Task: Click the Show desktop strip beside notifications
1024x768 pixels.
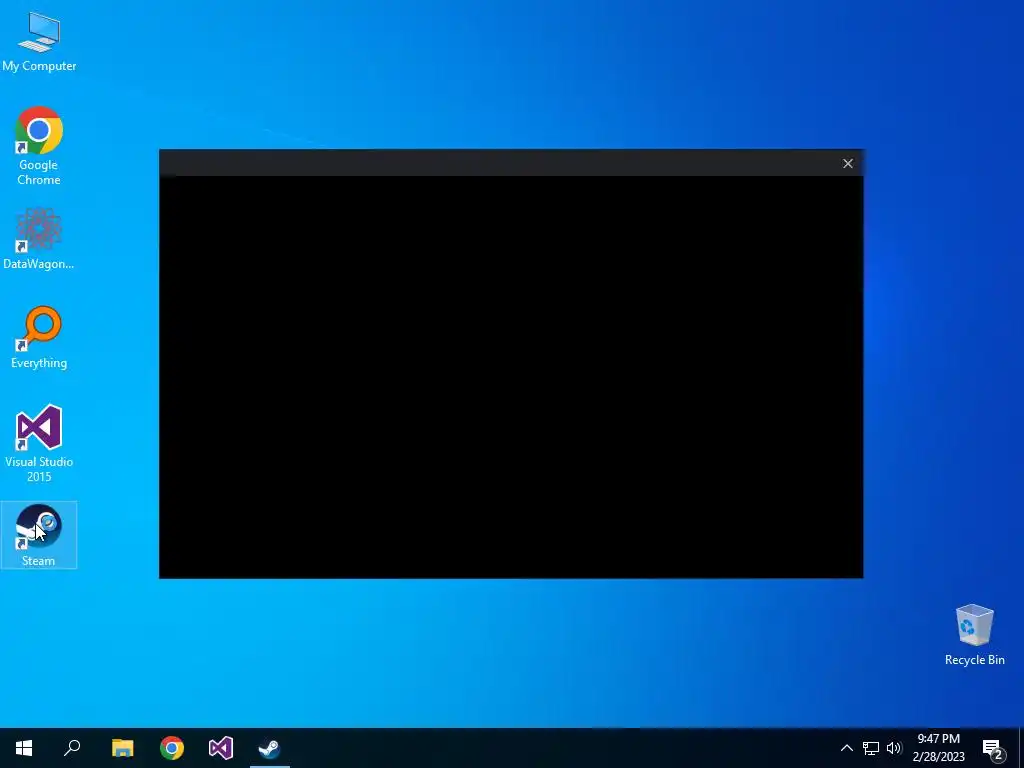Action: coord(1021,748)
